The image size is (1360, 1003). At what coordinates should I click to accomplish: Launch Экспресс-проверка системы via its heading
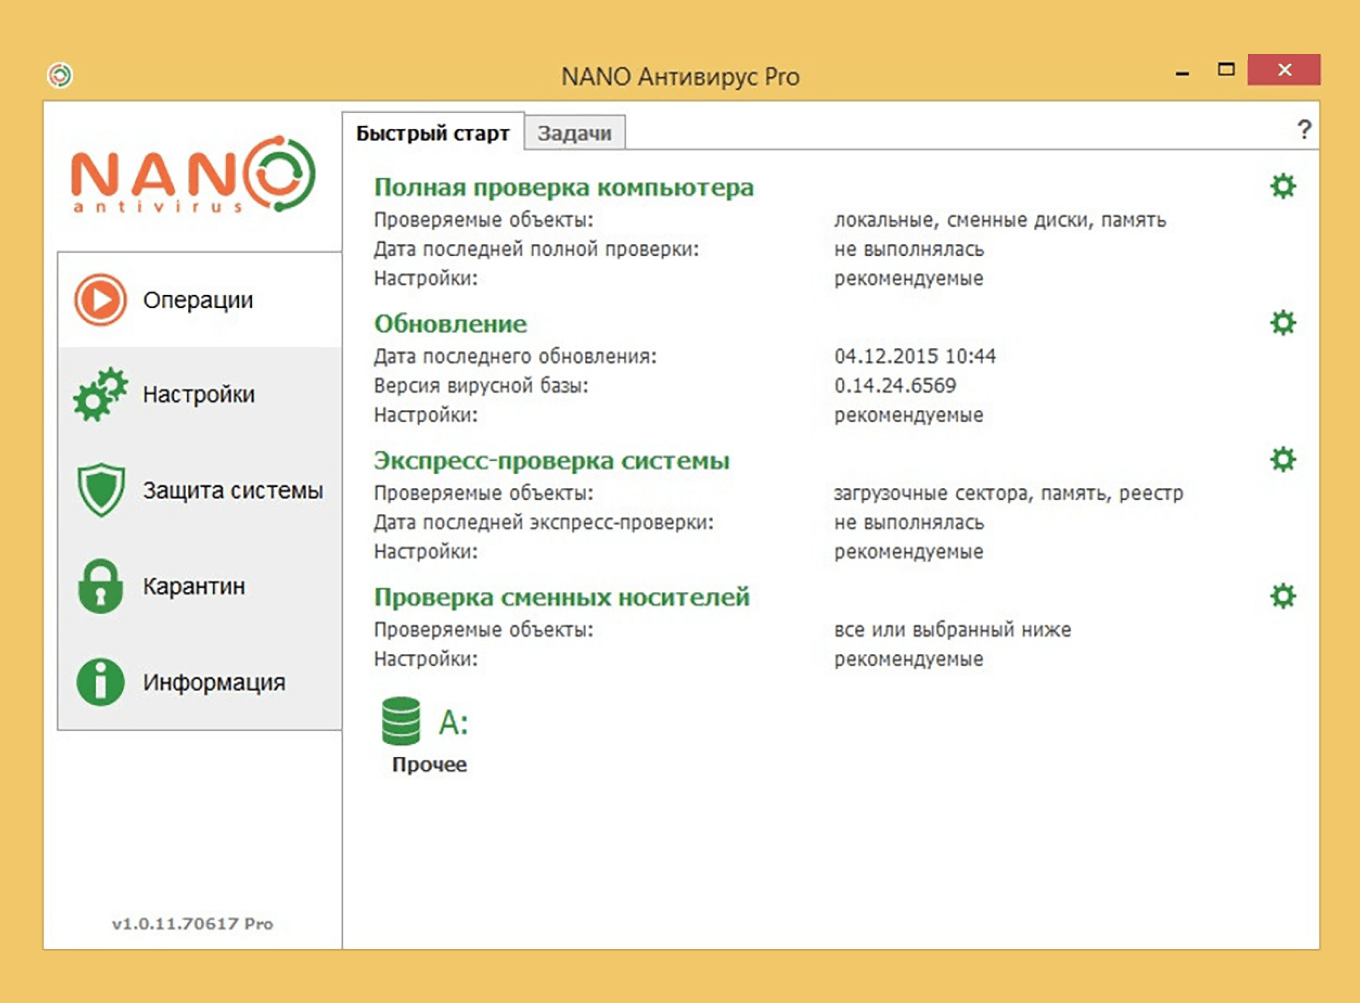551,461
